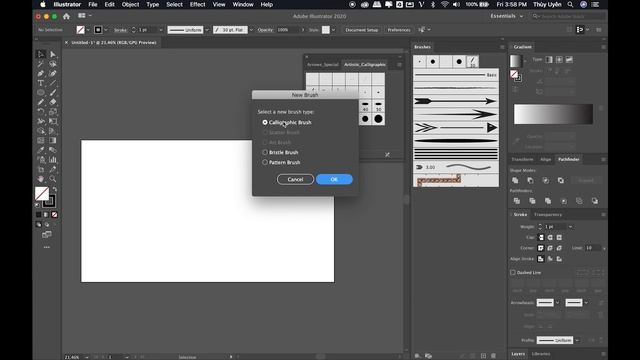Select the Line Segment tool
640x360 pixels.
point(53,83)
